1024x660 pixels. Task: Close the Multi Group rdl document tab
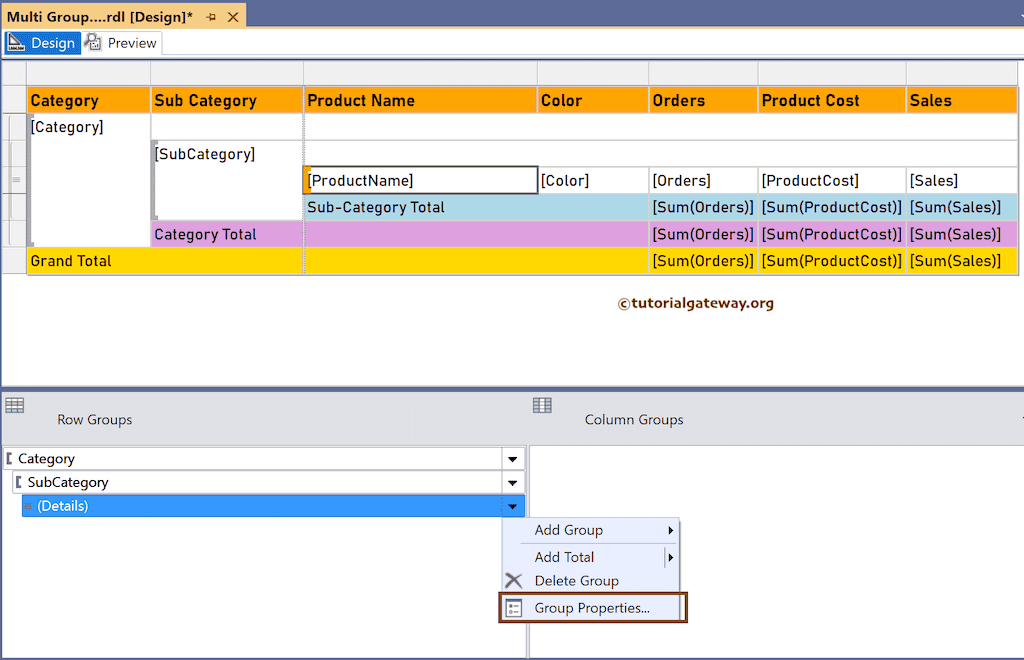(x=233, y=18)
